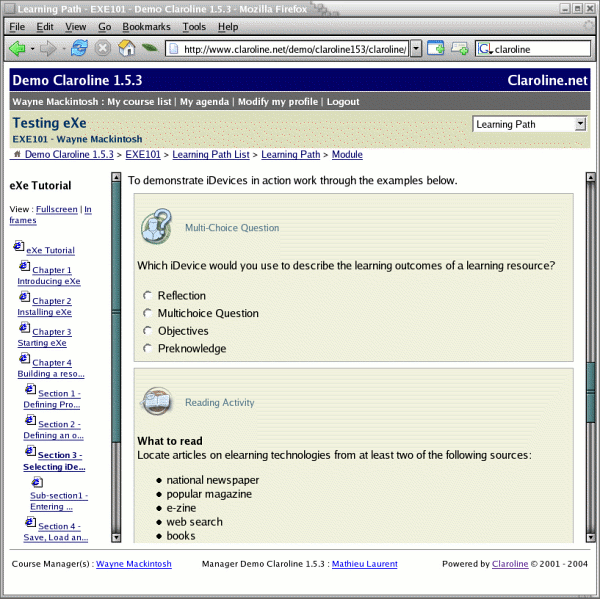This screenshot has width=600, height=599.
Task: Expand the address bar history dropdown
Action: pos(416,49)
